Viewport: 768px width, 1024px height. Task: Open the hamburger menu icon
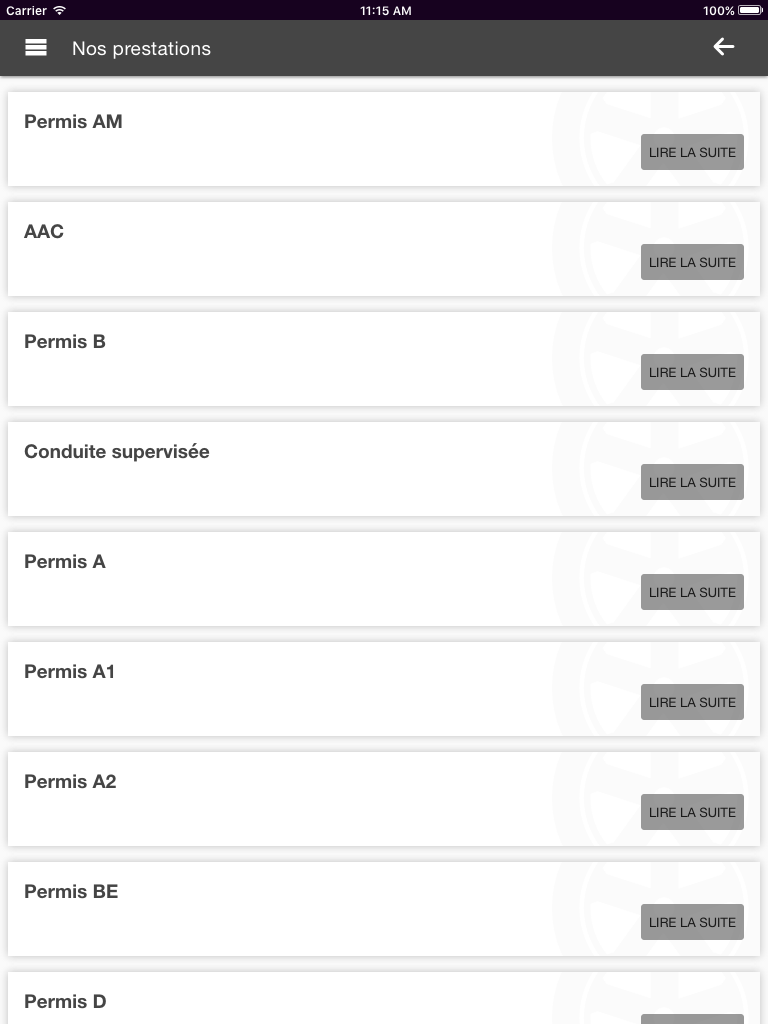coord(36,48)
